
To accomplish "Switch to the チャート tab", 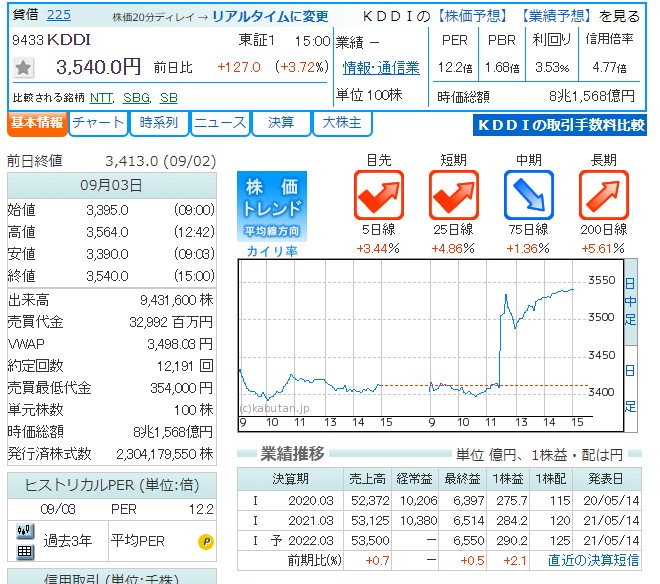I will tap(98, 123).
